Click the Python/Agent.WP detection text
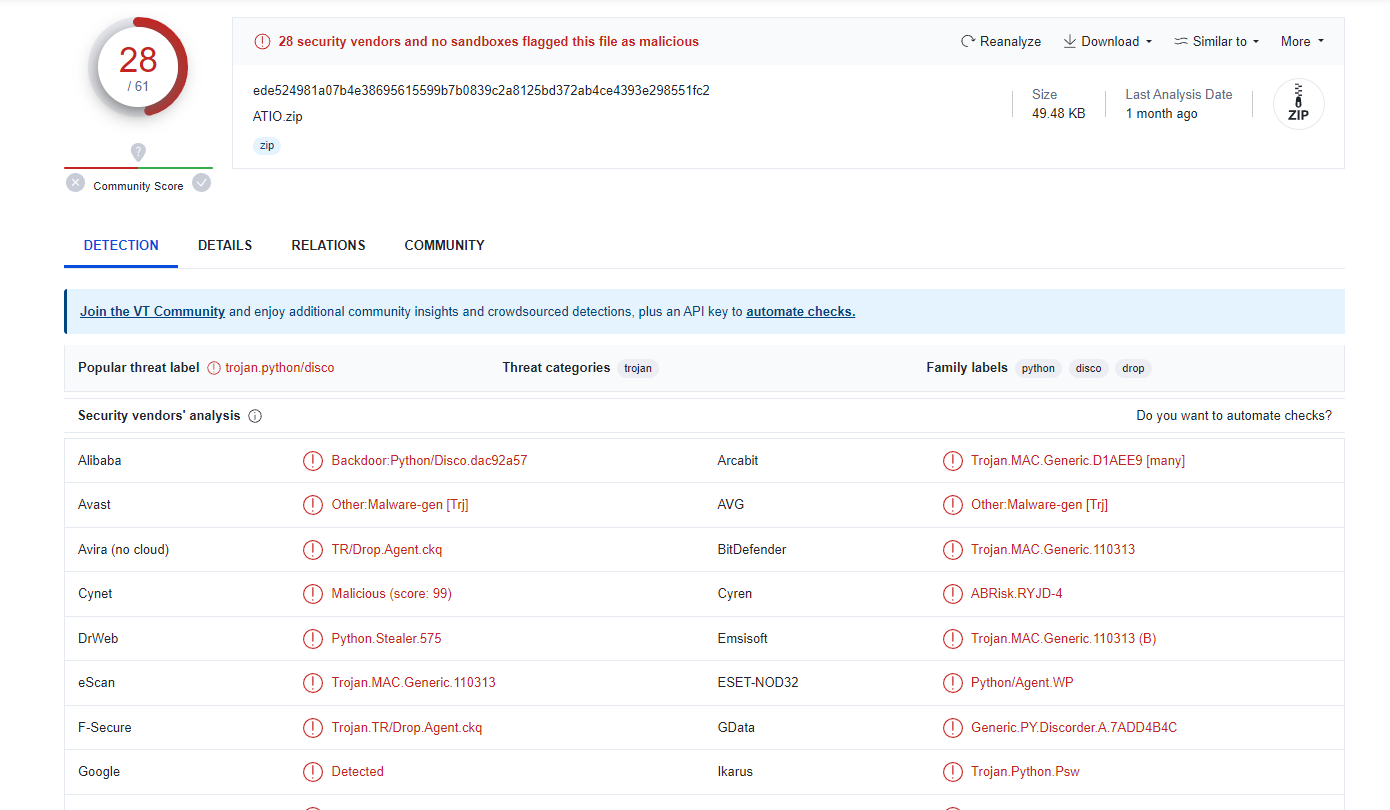This screenshot has width=1390, height=810. [x=1022, y=683]
